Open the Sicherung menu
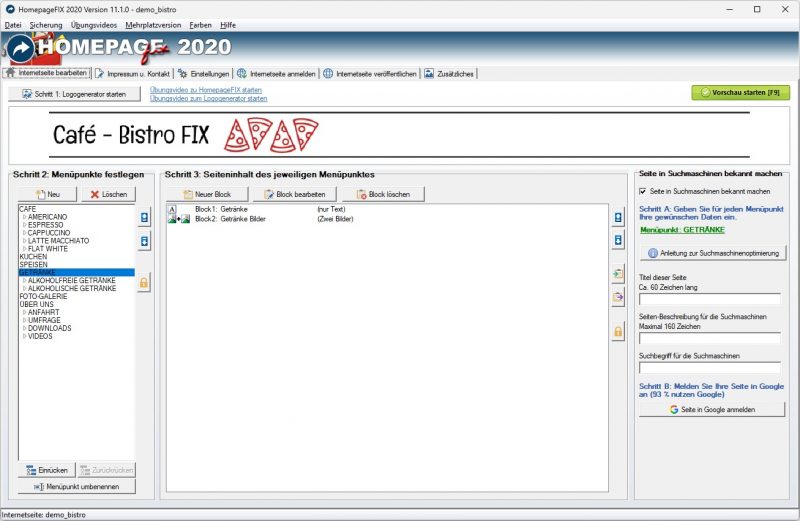The image size is (800, 521). pyautogui.click(x=46, y=25)
